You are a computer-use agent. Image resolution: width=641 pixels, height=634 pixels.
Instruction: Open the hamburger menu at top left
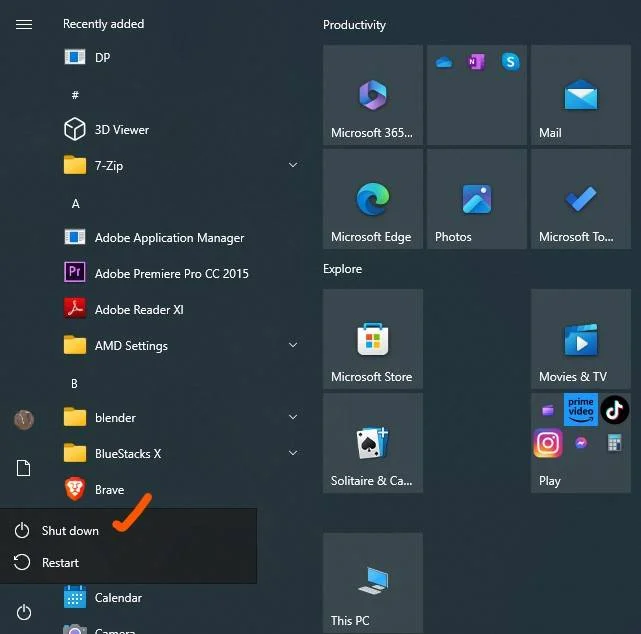point(24,25)
